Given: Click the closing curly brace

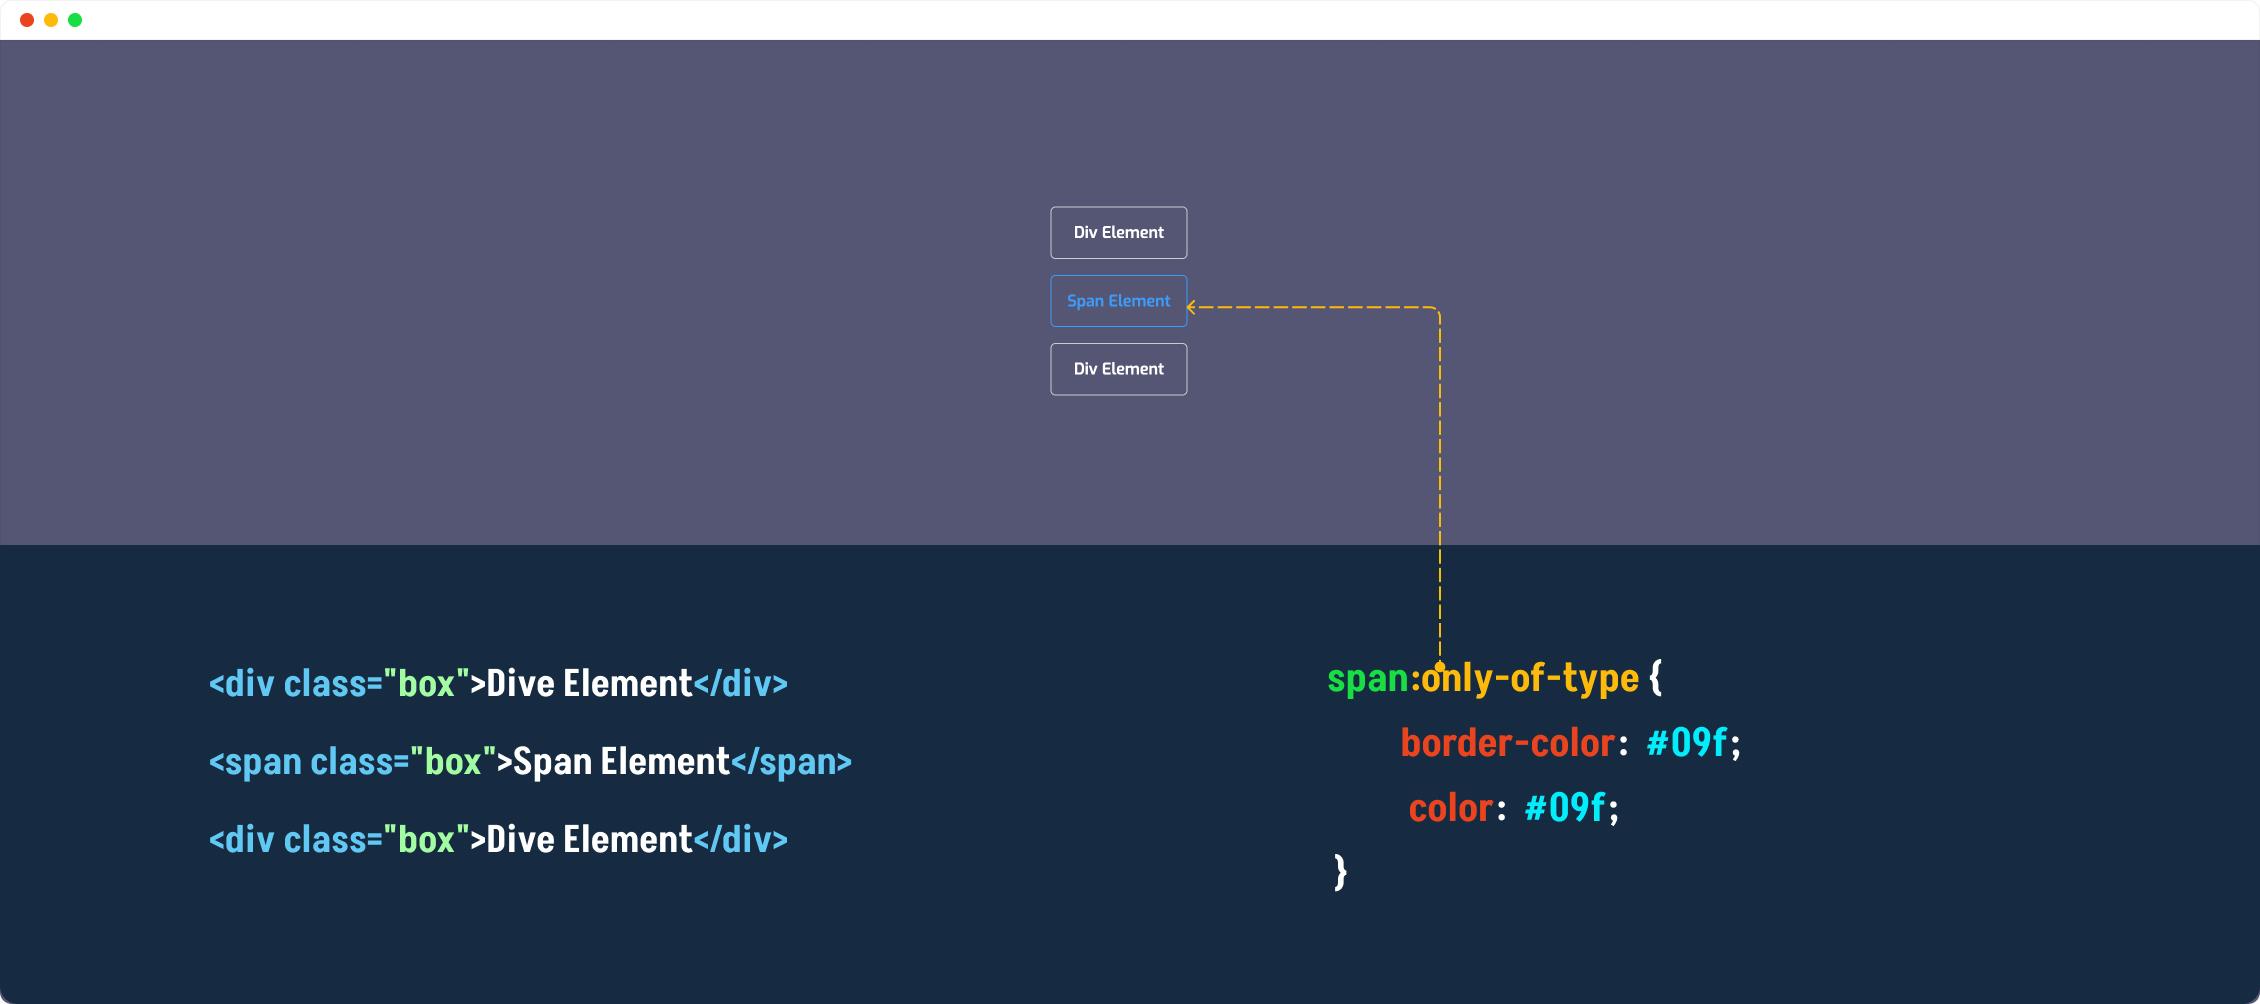Looking at the screenshot, I should click(1341, 872).
